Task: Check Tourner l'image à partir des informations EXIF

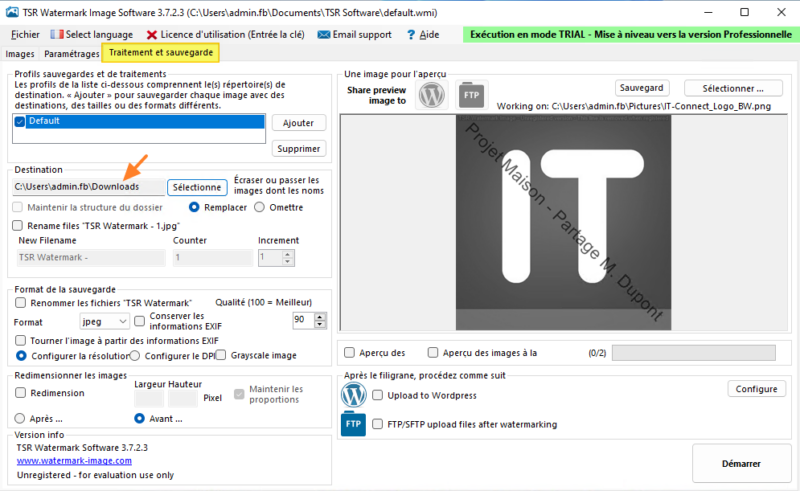Action: click(x=20, y=340)
